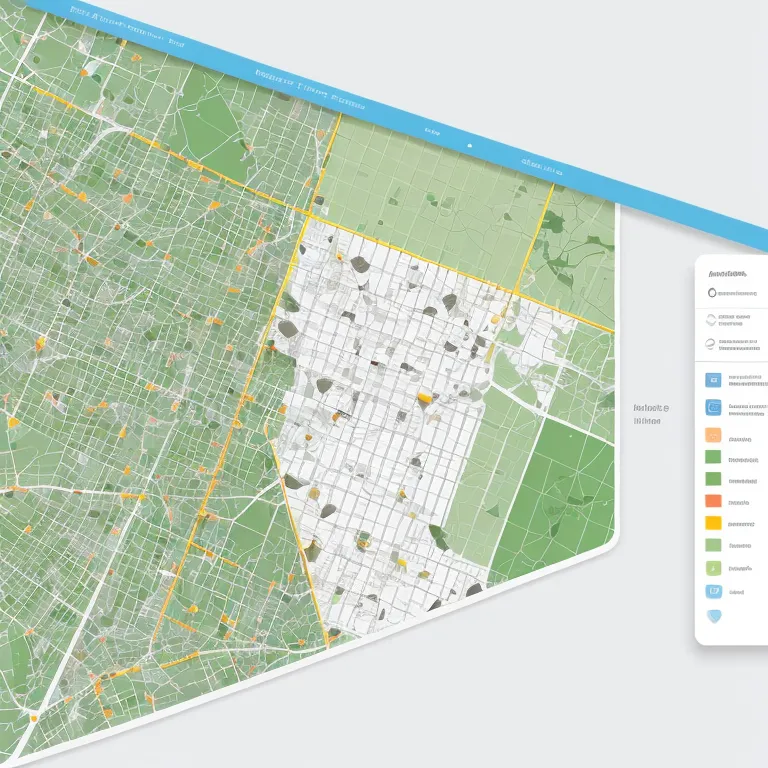
Task: Click the white highlighted district on the map
Action: [x=390, y=420]
